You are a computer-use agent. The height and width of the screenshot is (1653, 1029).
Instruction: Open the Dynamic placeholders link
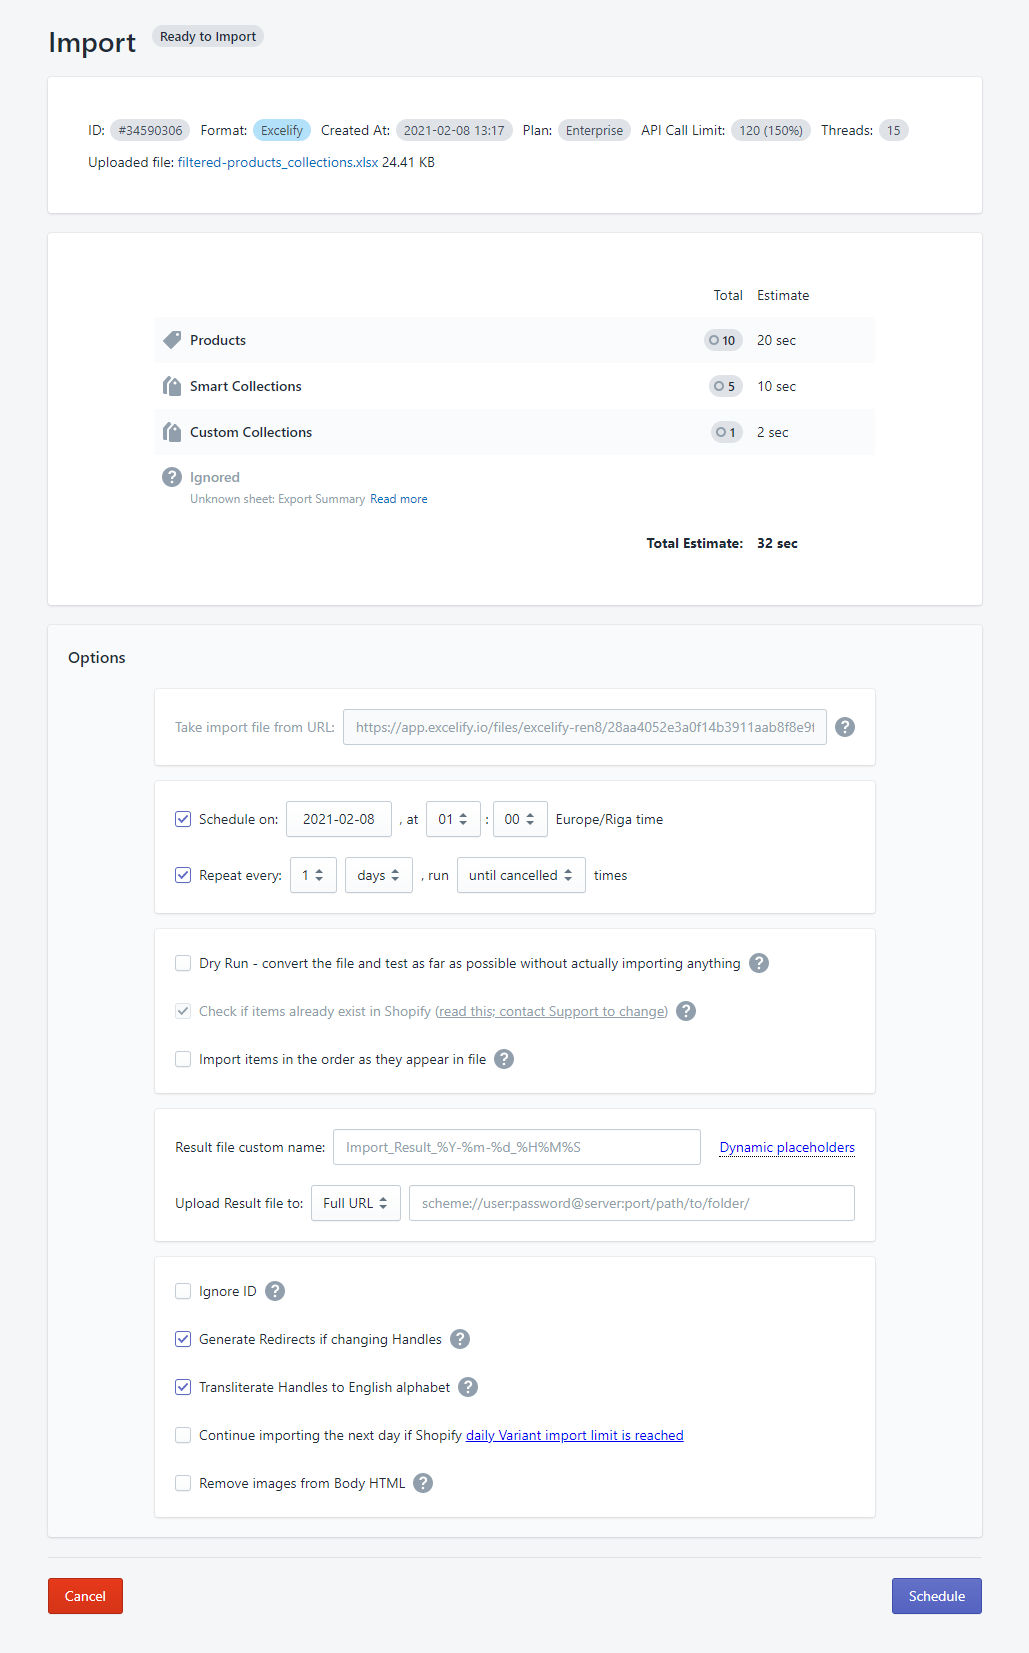pos(787,1147)
